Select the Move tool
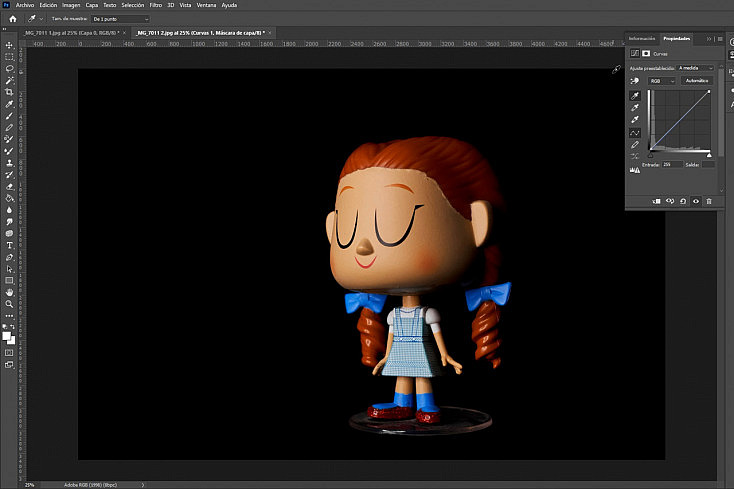This screenshot has width=734, height=489. coord(9,45)
